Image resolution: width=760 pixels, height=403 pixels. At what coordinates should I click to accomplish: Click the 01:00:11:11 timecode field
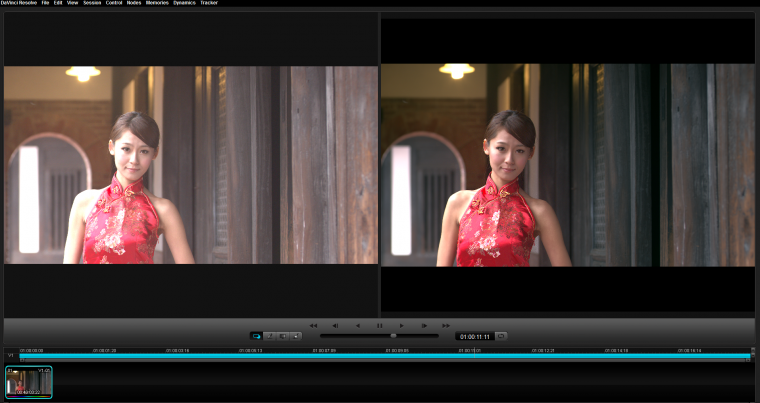(x=475, y=337)
